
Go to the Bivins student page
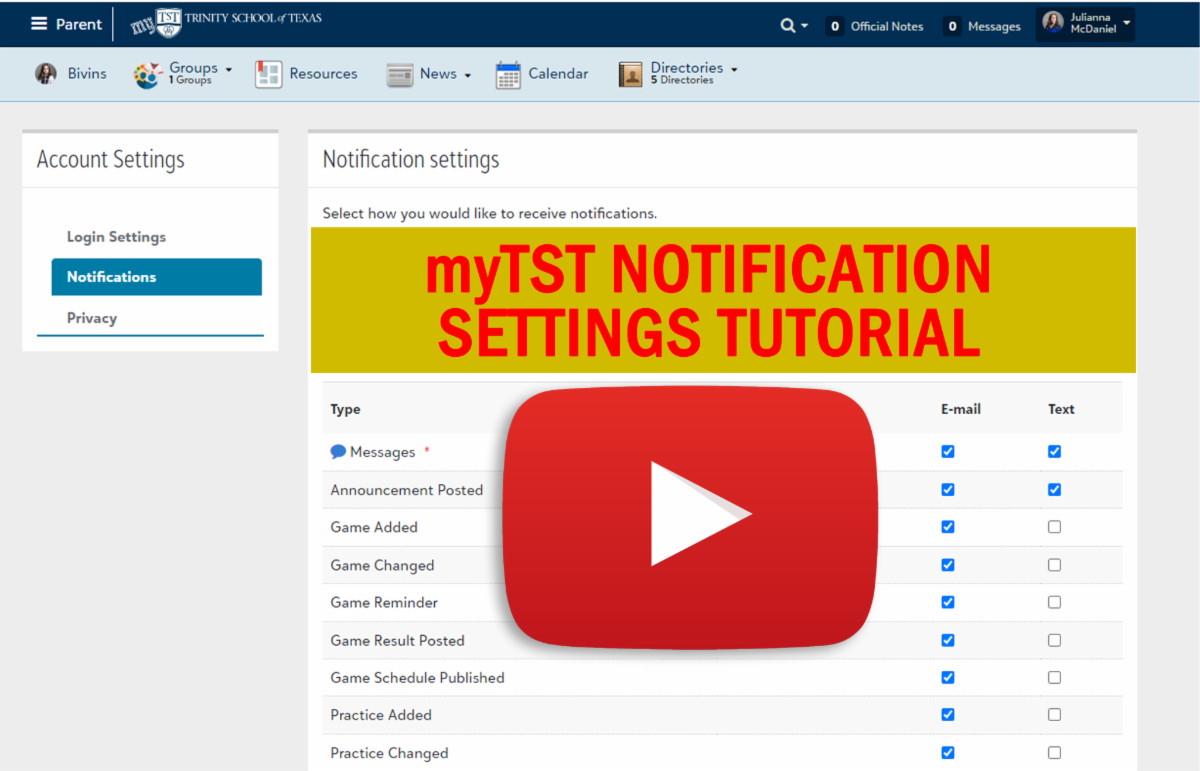[x=87, y=74]
